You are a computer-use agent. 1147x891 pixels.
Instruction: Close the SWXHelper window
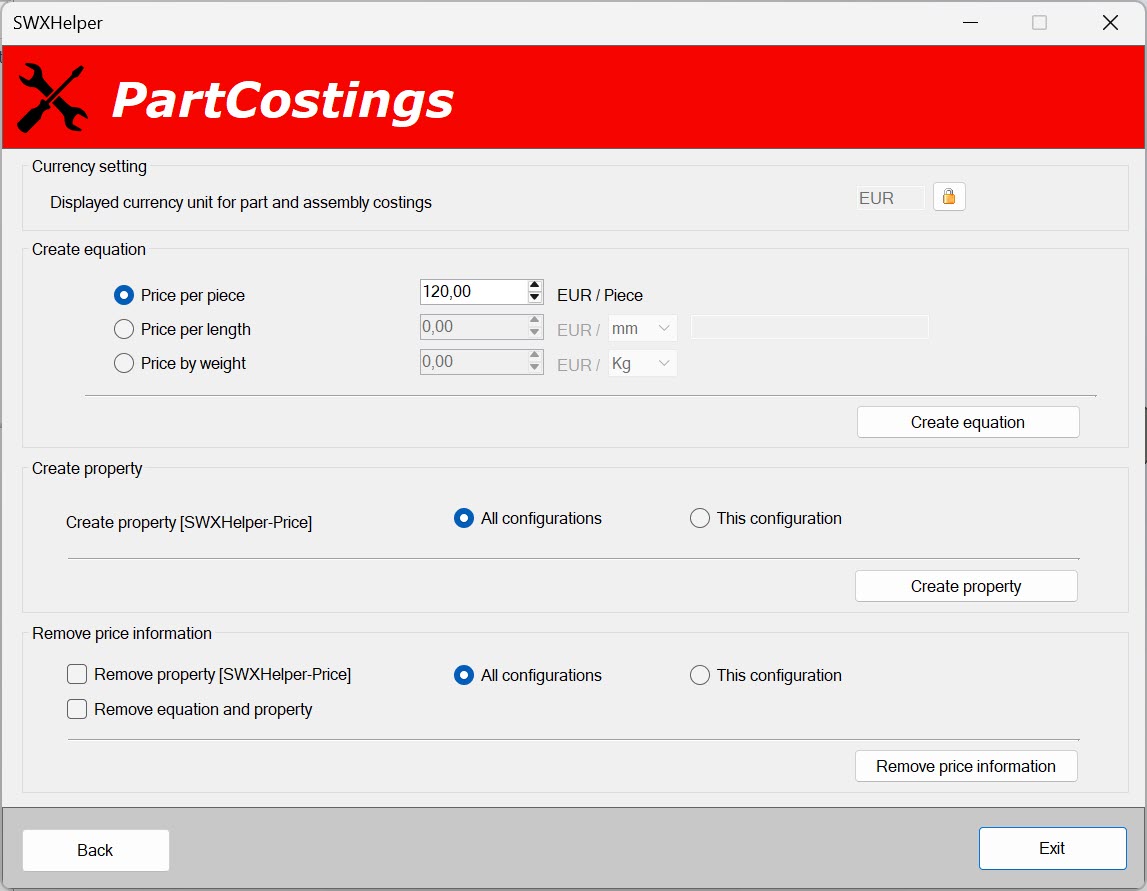click(x=1110, y=23)
